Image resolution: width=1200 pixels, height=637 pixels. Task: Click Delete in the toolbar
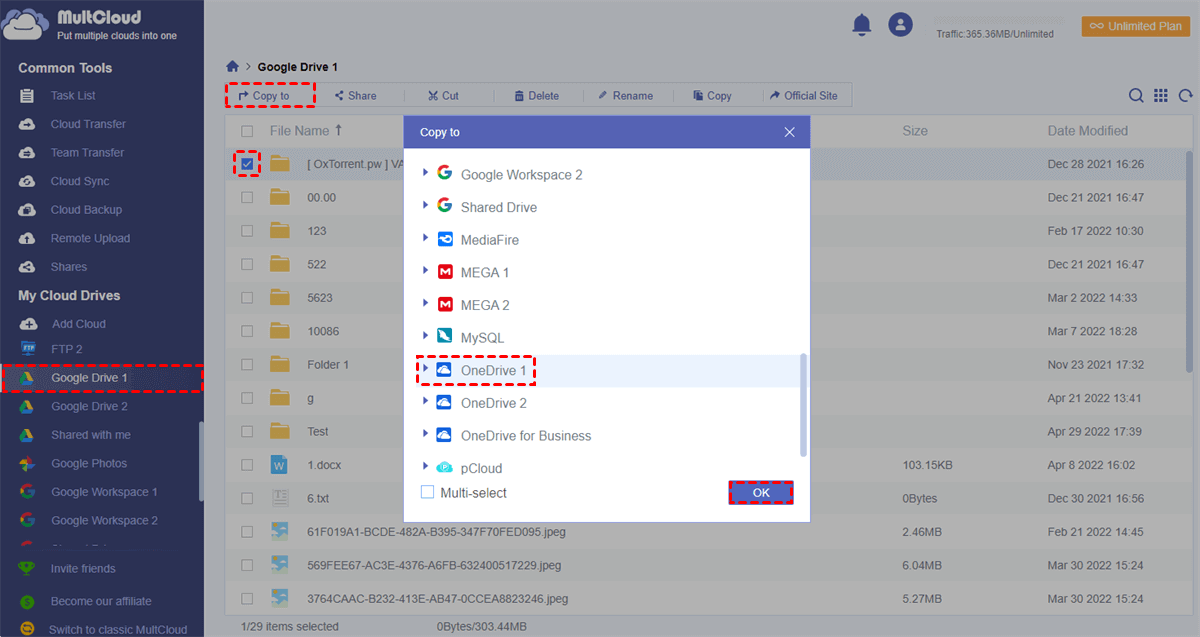(536, 96)
